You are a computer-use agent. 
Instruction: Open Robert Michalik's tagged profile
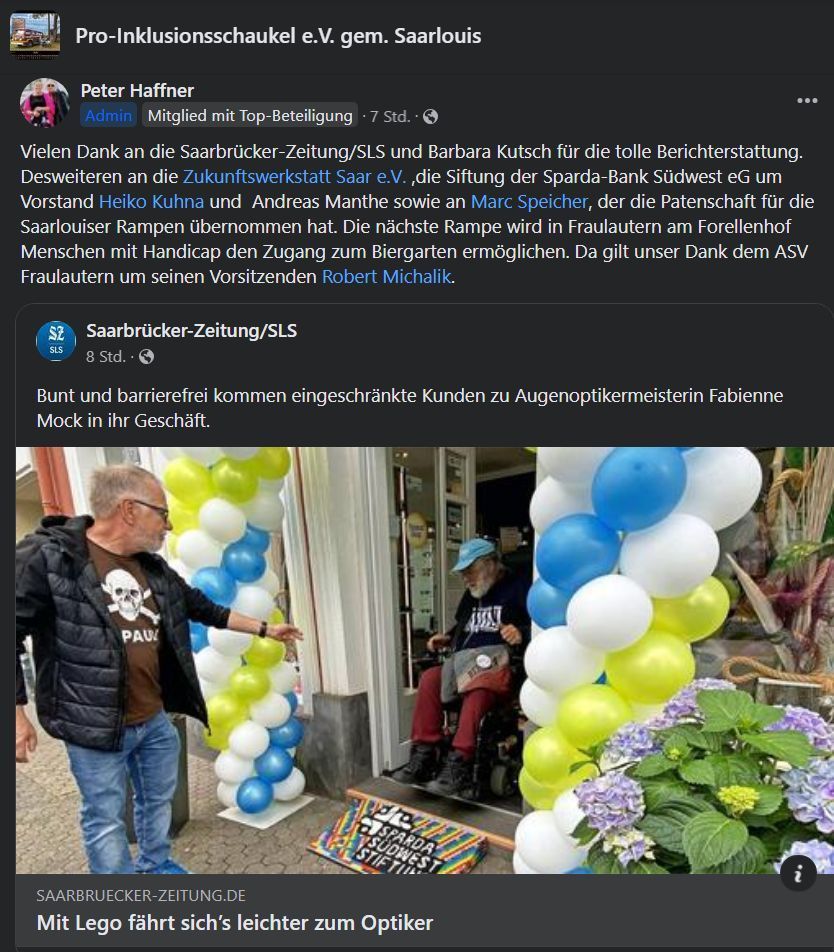point(387,276)
